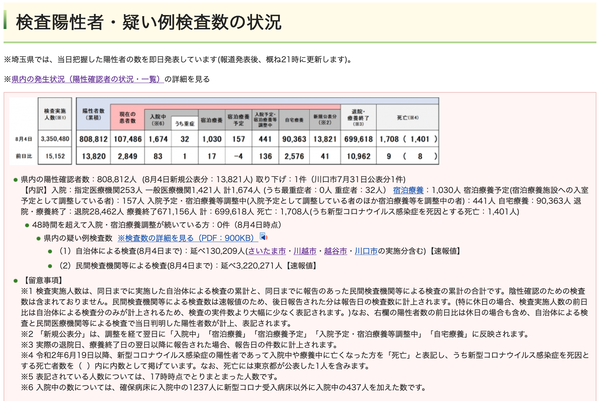600x401 pixels.
Task: Click the table cell 808,812
Action: [94, 139]
